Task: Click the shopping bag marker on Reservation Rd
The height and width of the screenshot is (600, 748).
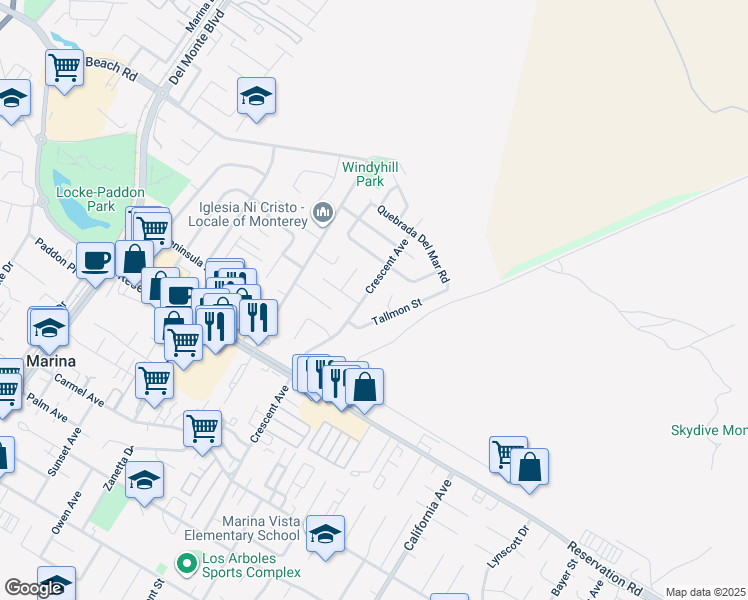Action: [x=364, y=388]
